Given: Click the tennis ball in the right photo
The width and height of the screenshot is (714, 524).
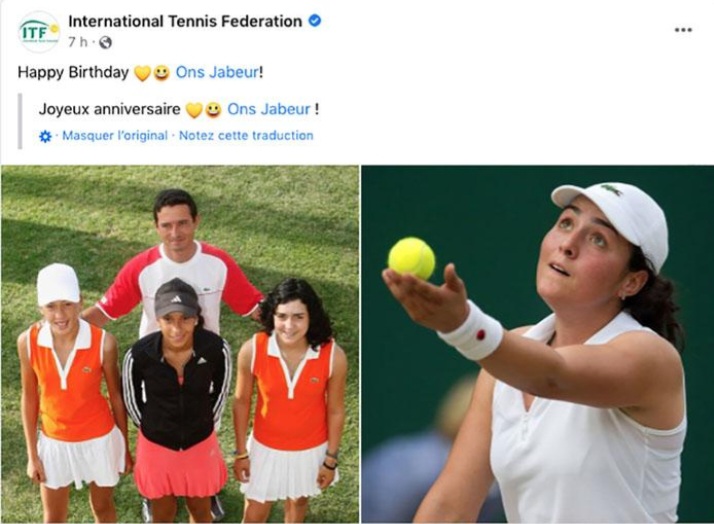Looking at the screenshot, I should tap(412, 258).
